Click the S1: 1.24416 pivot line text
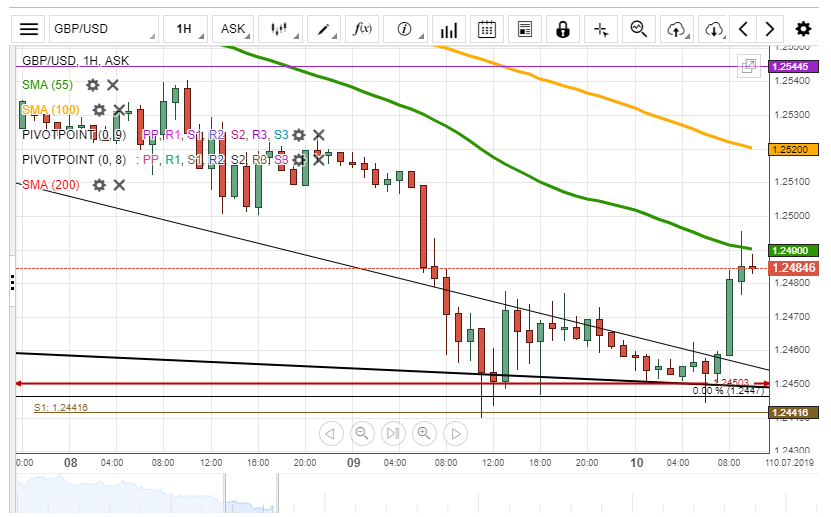The height and width of the screenshot is (517, 831). click(61, 407)
